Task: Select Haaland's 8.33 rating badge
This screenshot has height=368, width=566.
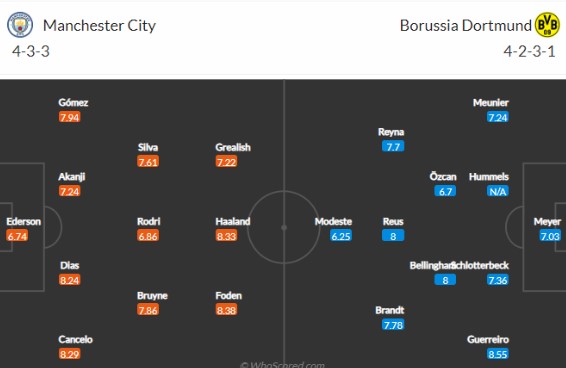Action: 226,236
